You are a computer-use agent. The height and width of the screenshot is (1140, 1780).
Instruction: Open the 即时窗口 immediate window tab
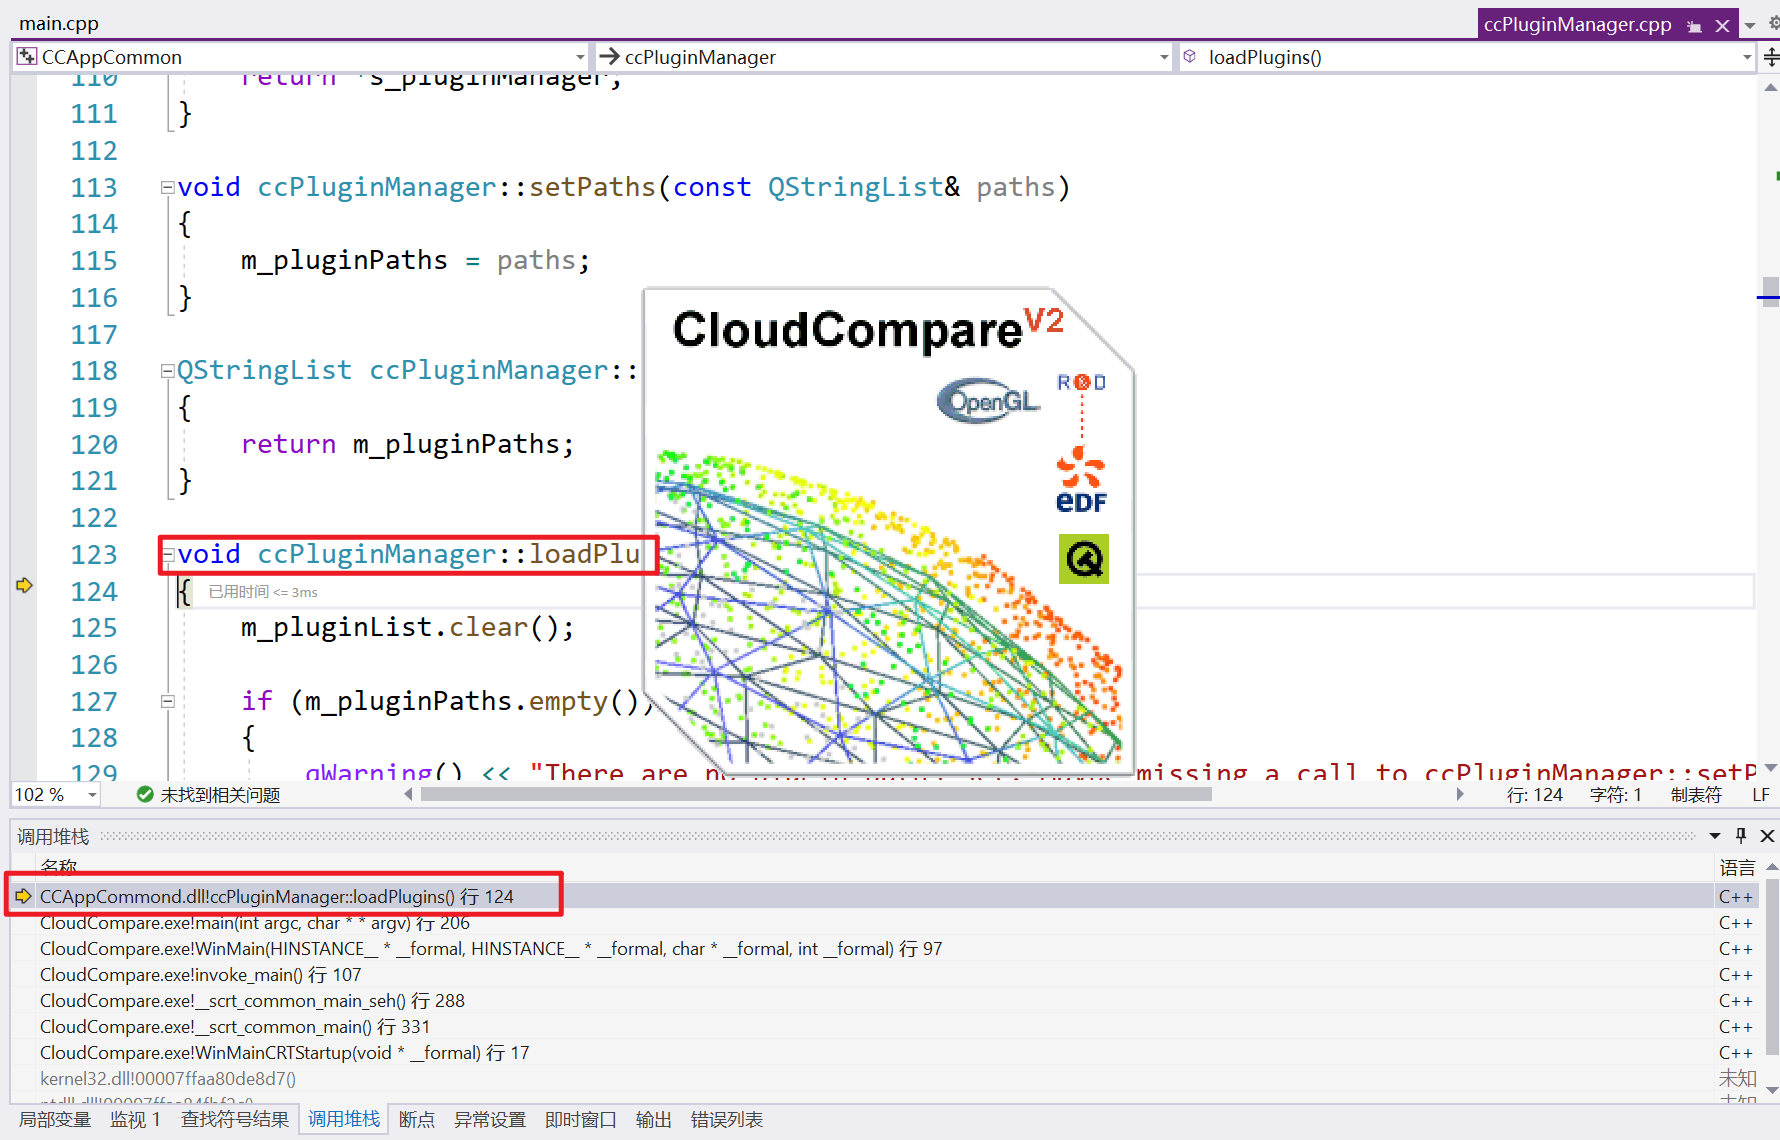581,1120
